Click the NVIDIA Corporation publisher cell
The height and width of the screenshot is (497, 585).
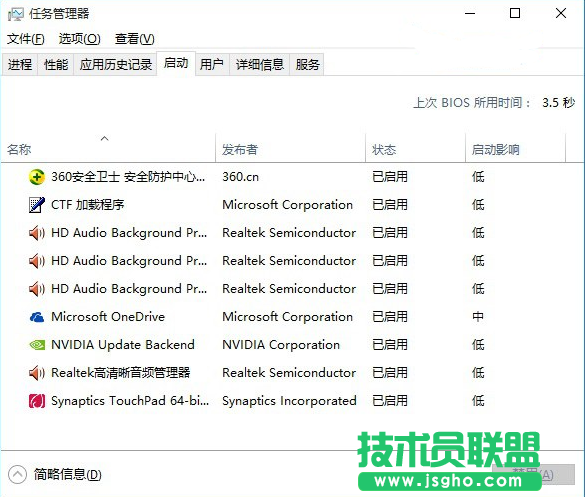(x=281, y=345)
